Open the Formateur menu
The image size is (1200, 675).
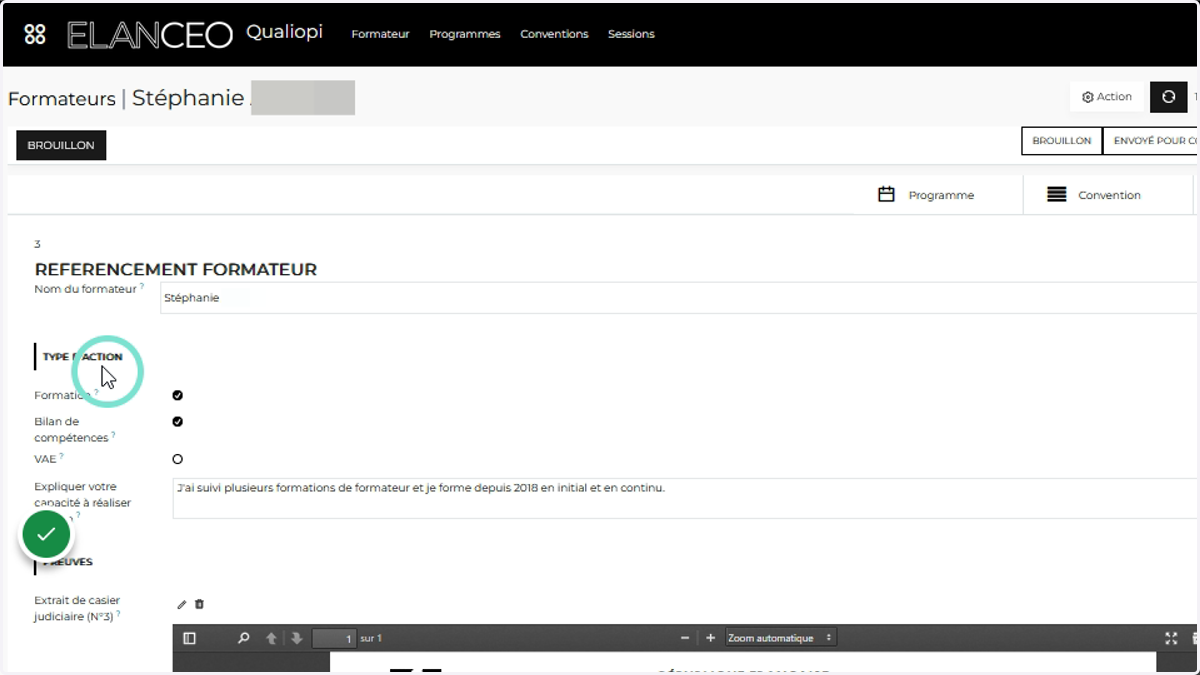380,34
